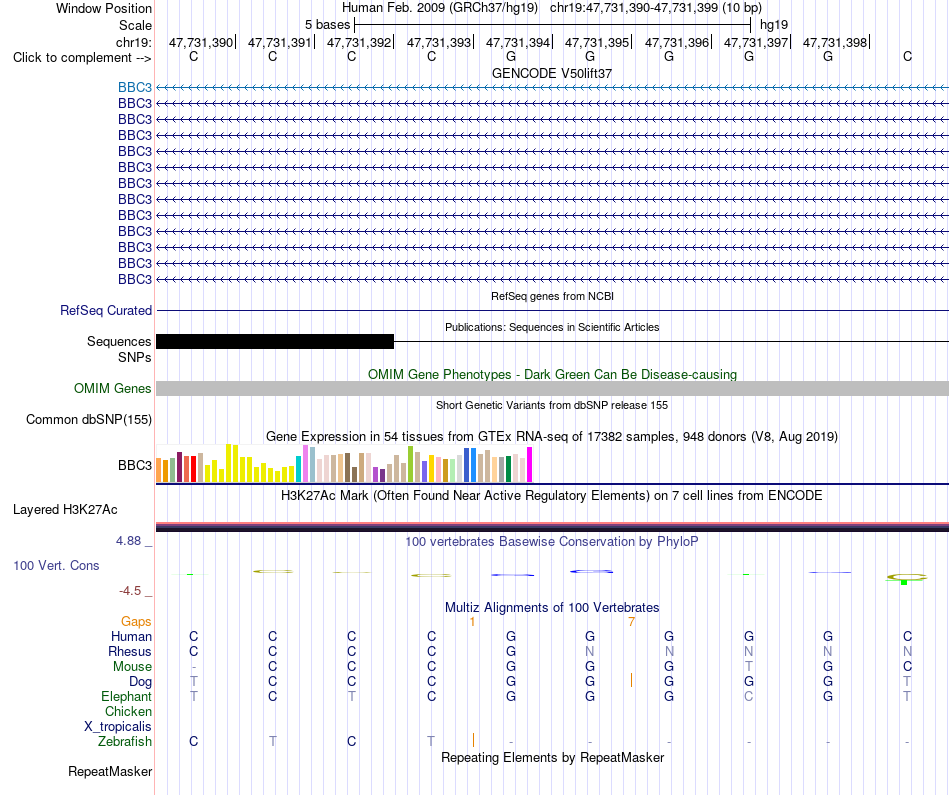Open the OMIM Gene Phenotypes track title

[x=552, y=374]
